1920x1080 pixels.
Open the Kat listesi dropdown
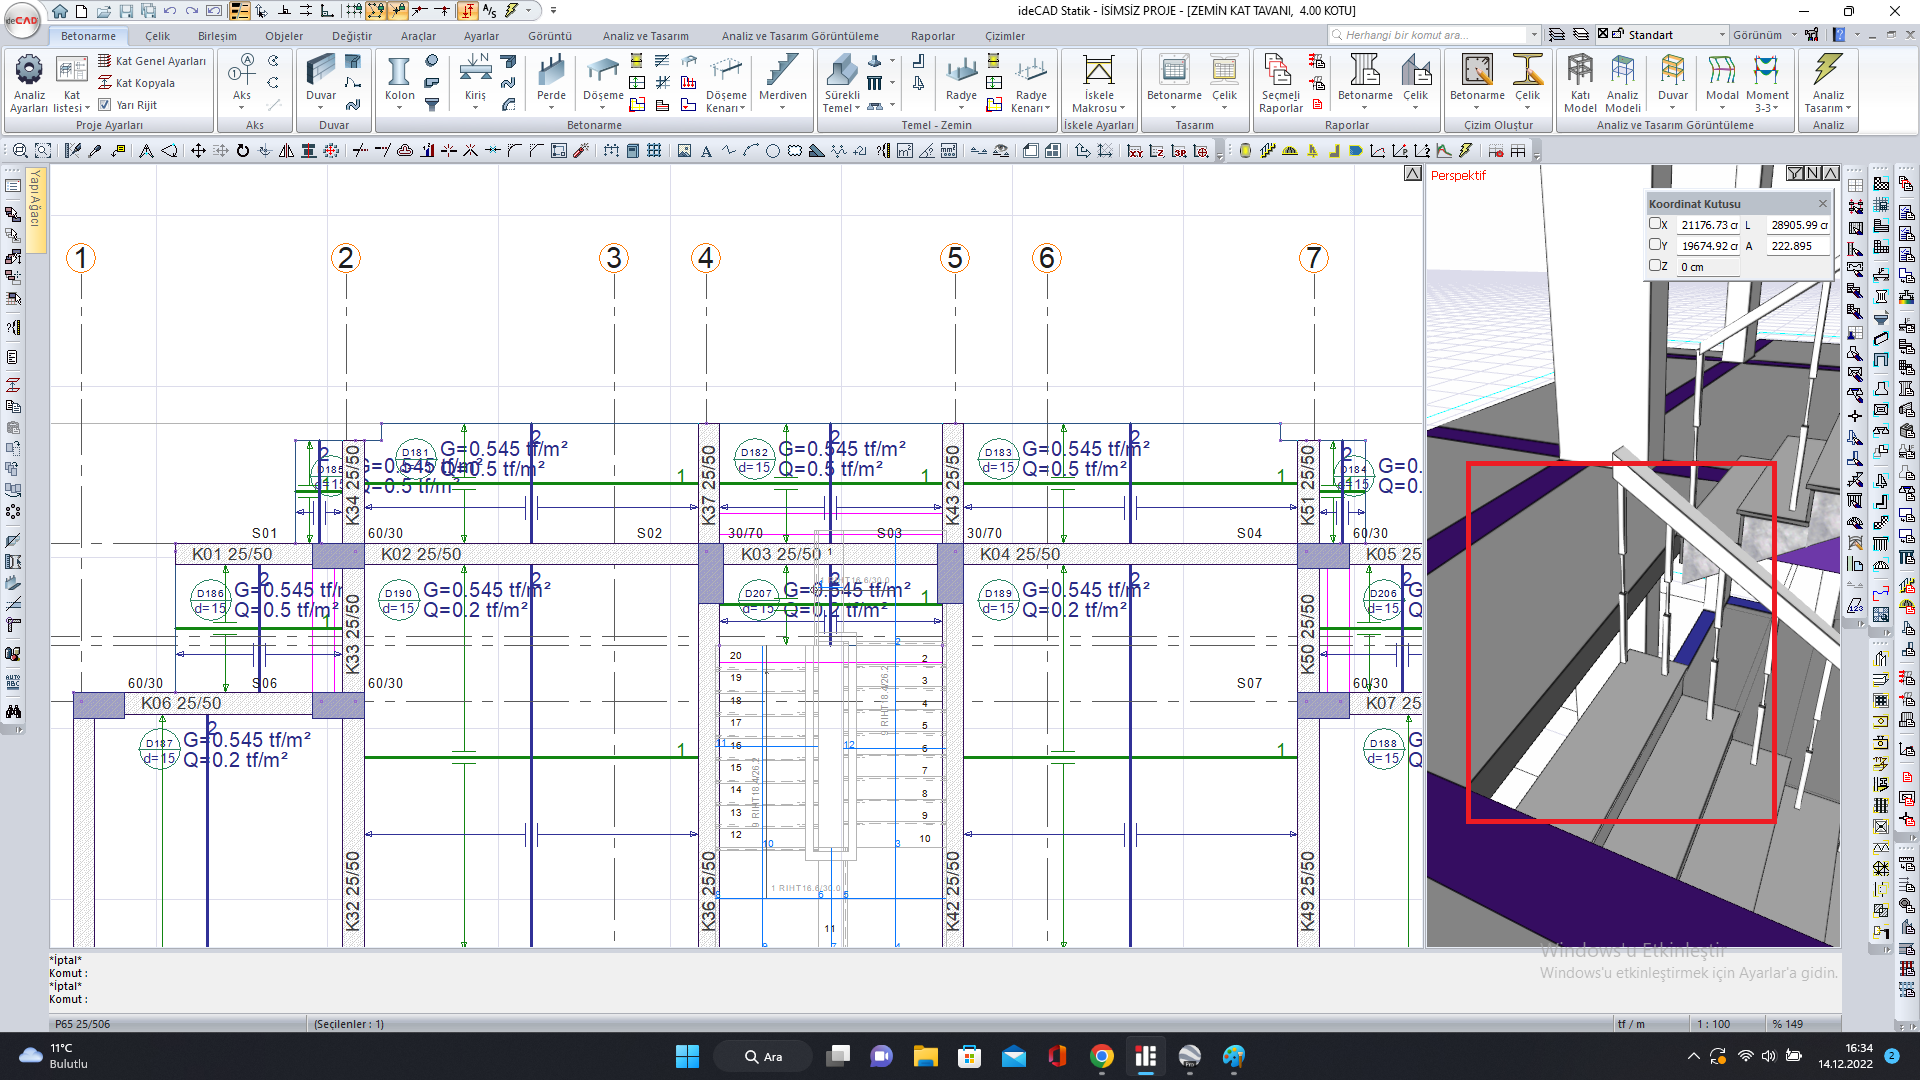point(71,84)
